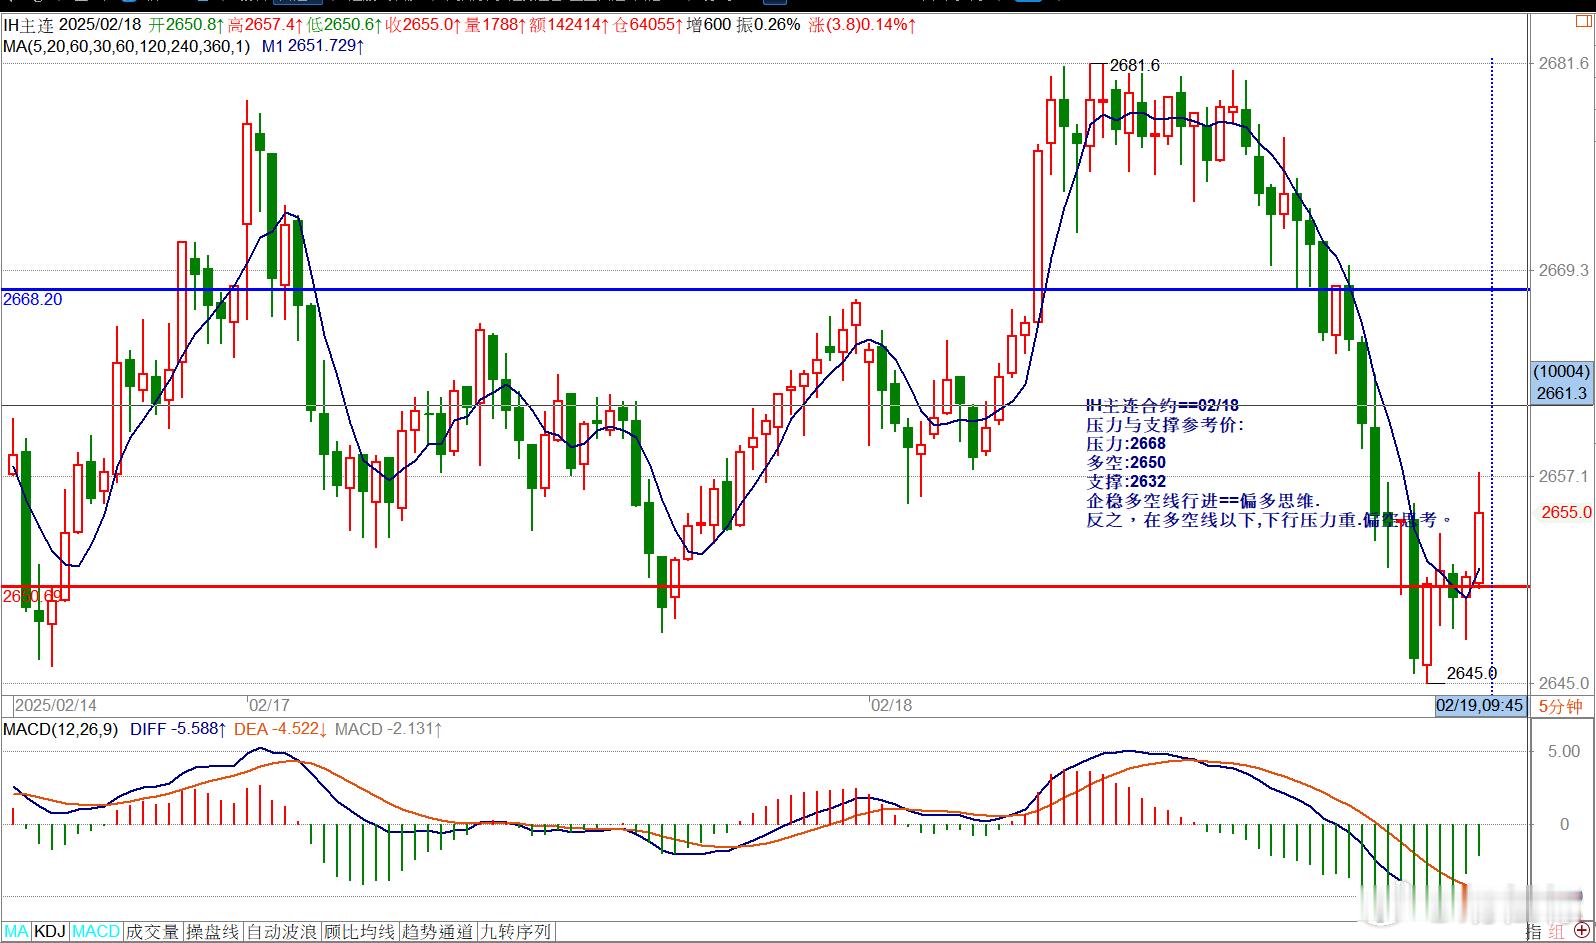Click the DEA -4.522 value

click(280, 729)
